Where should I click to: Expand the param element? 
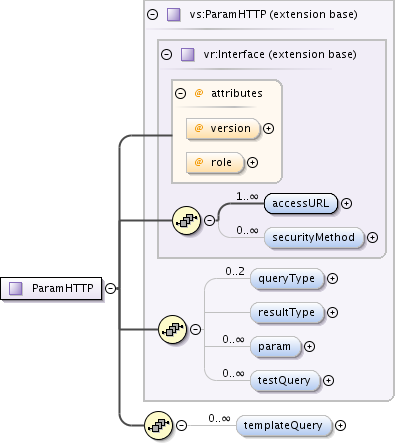click(x=309, y=347)
